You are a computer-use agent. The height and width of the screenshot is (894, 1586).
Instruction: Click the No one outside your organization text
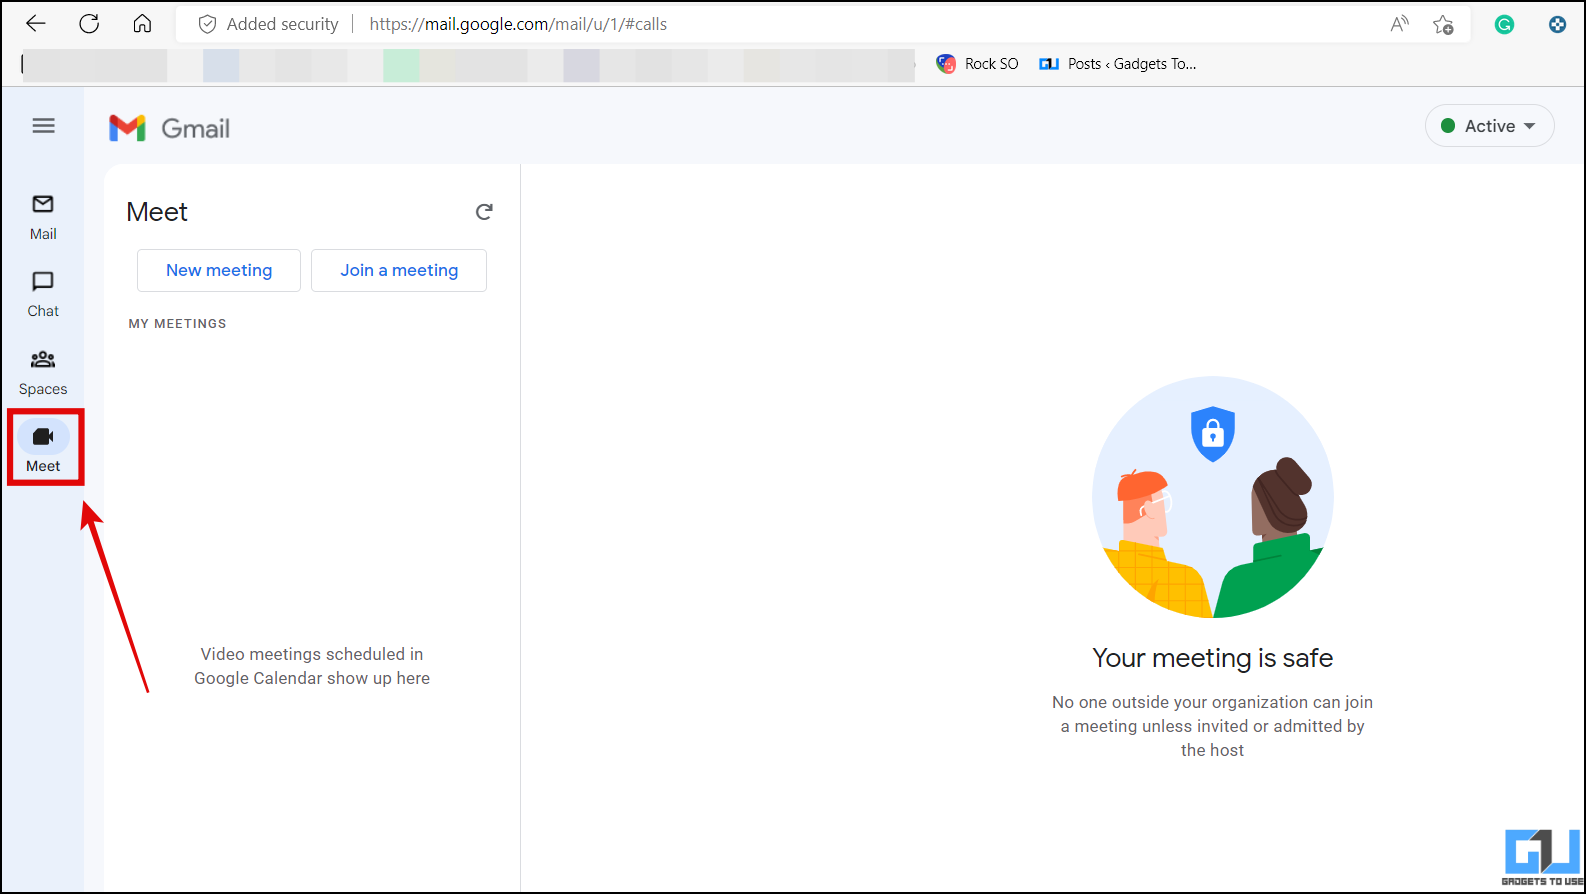[x=1212, y=726]
